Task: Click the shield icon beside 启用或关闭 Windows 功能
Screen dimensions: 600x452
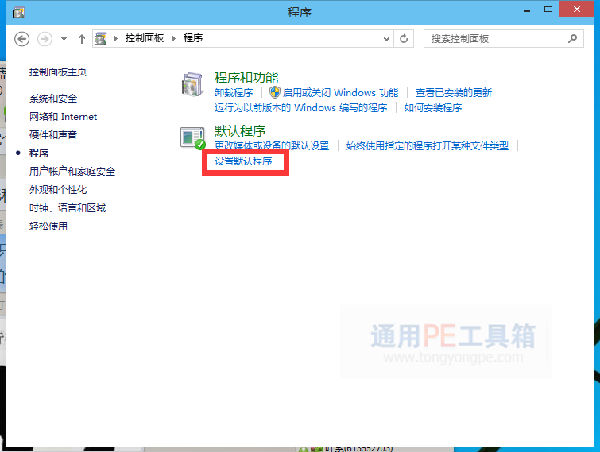Action: point(274,92)
